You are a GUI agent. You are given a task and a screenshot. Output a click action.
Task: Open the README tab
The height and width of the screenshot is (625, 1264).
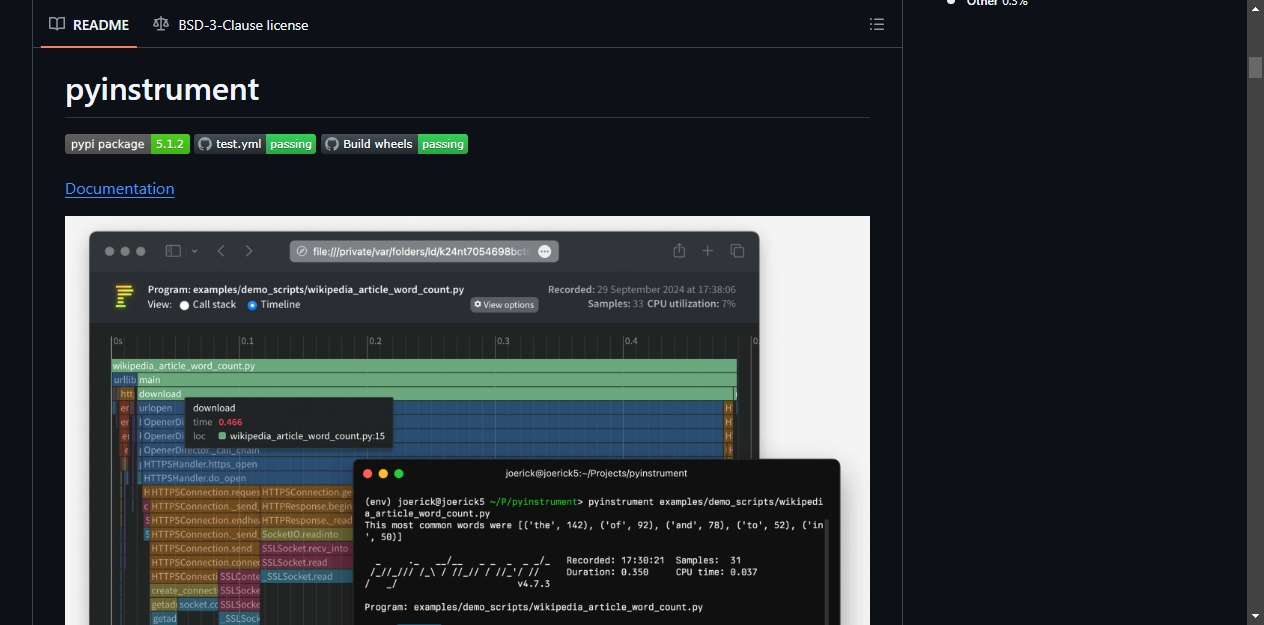click(x=89, y=24)
